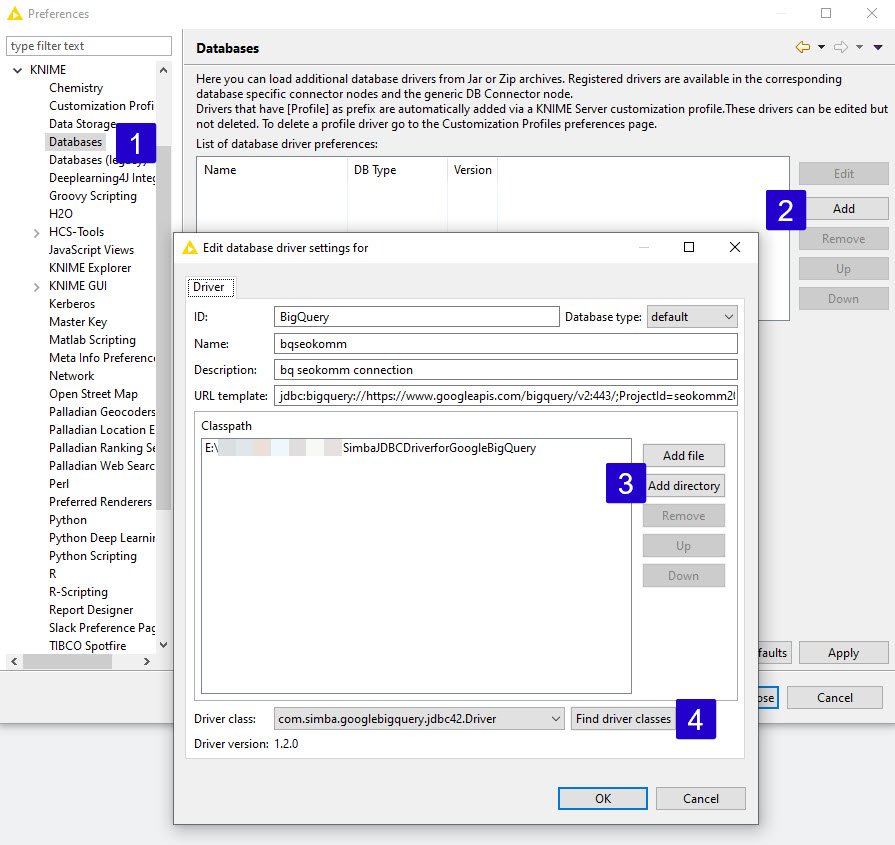
Task: Open the back history dropdown arrow
Action: point(821,47)
